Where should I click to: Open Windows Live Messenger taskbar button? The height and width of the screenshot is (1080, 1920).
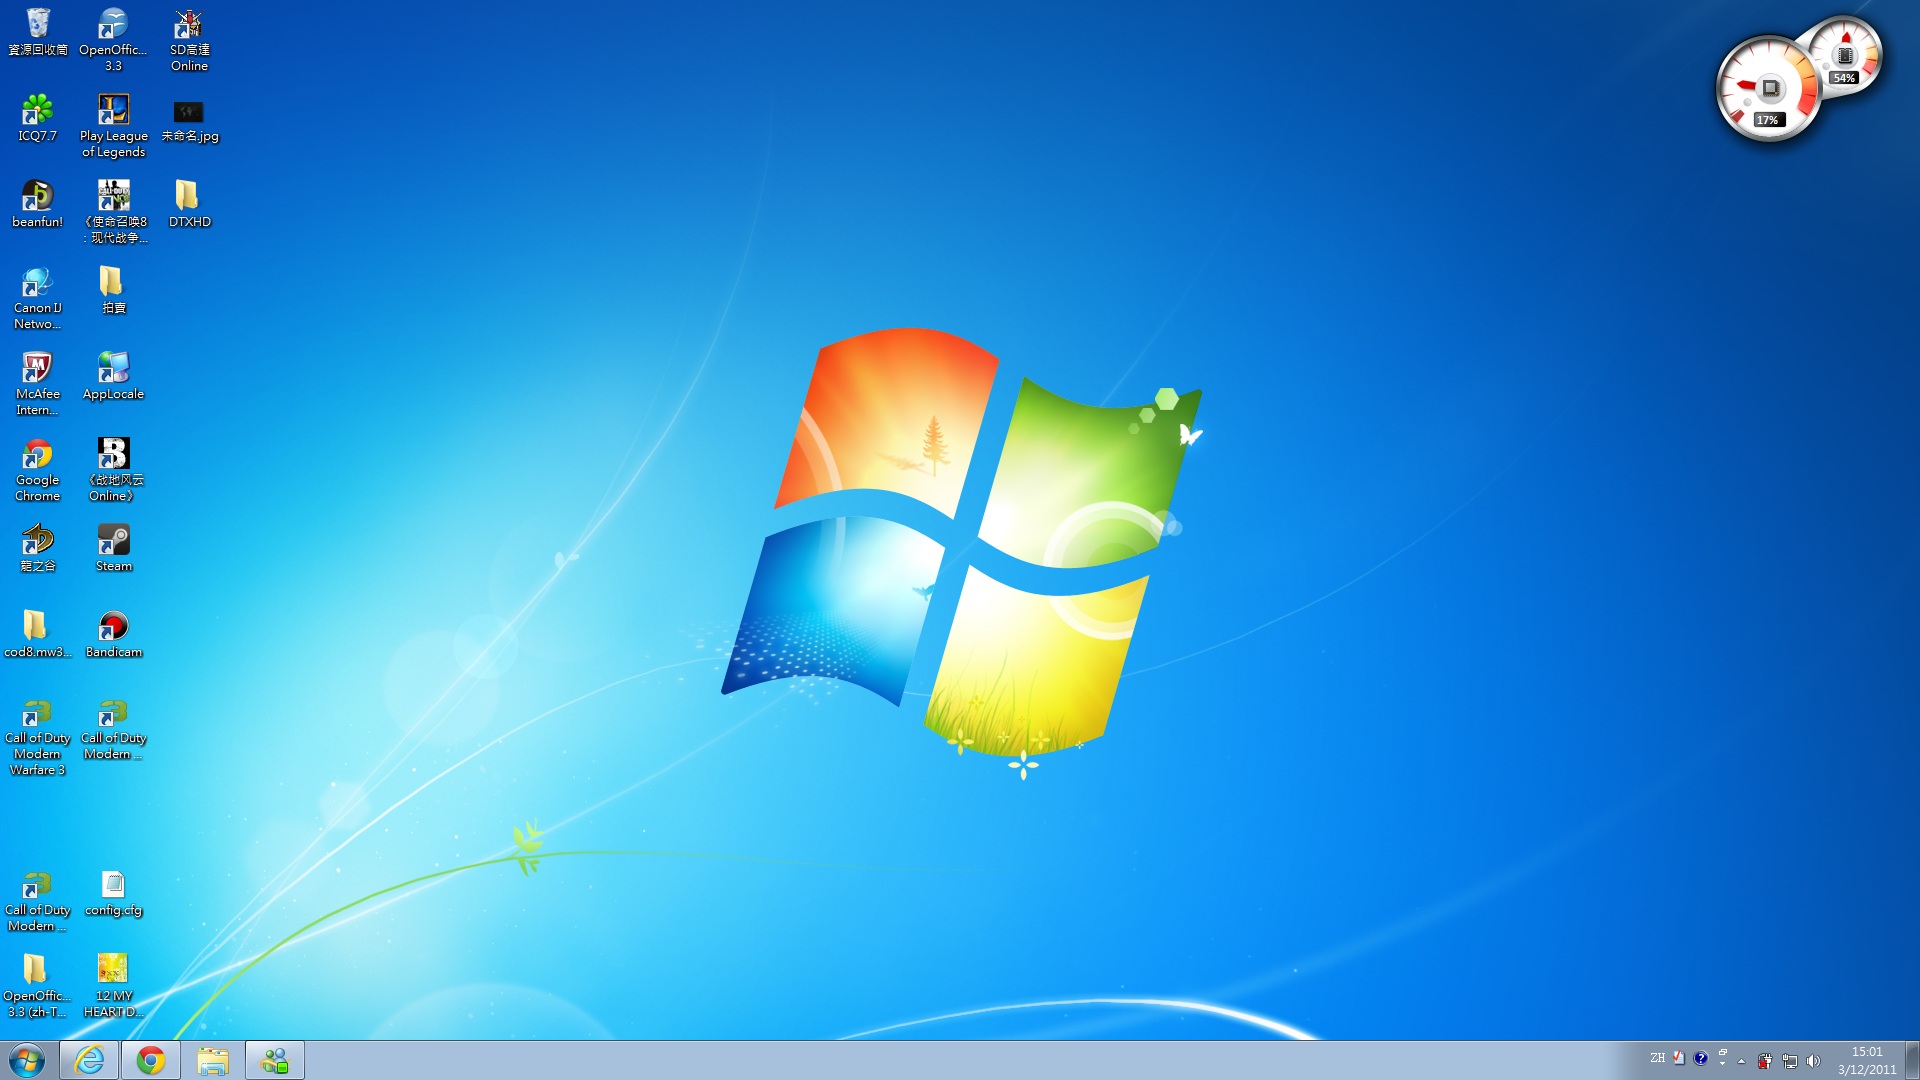(x=275, y=1060)
